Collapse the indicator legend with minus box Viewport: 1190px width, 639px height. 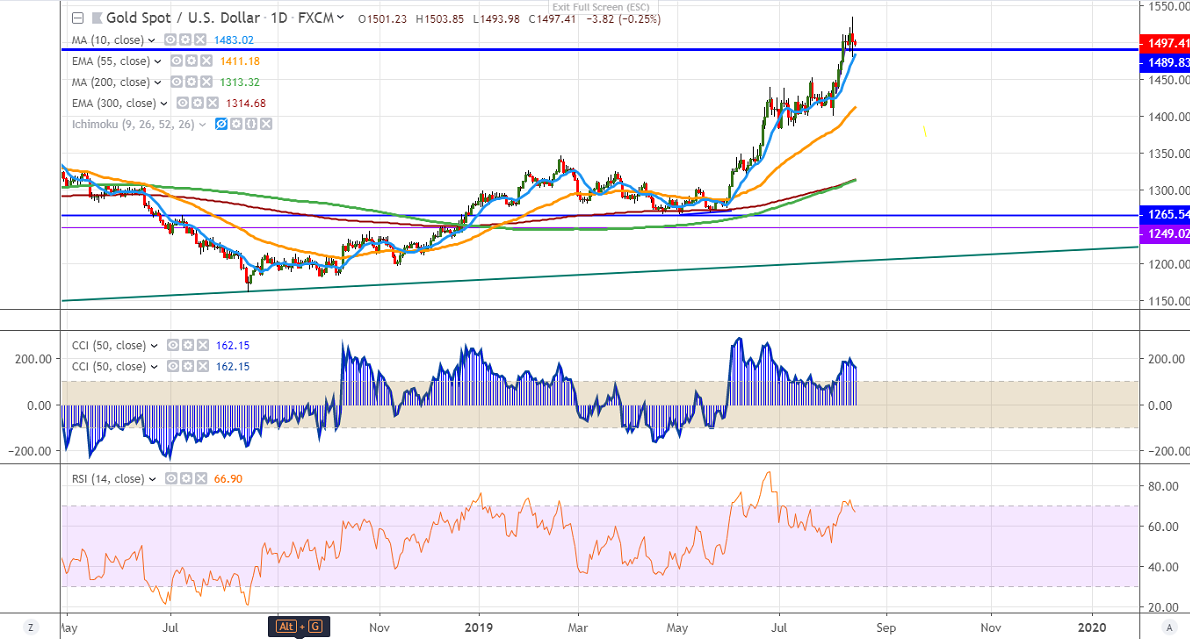coord(77,18)
